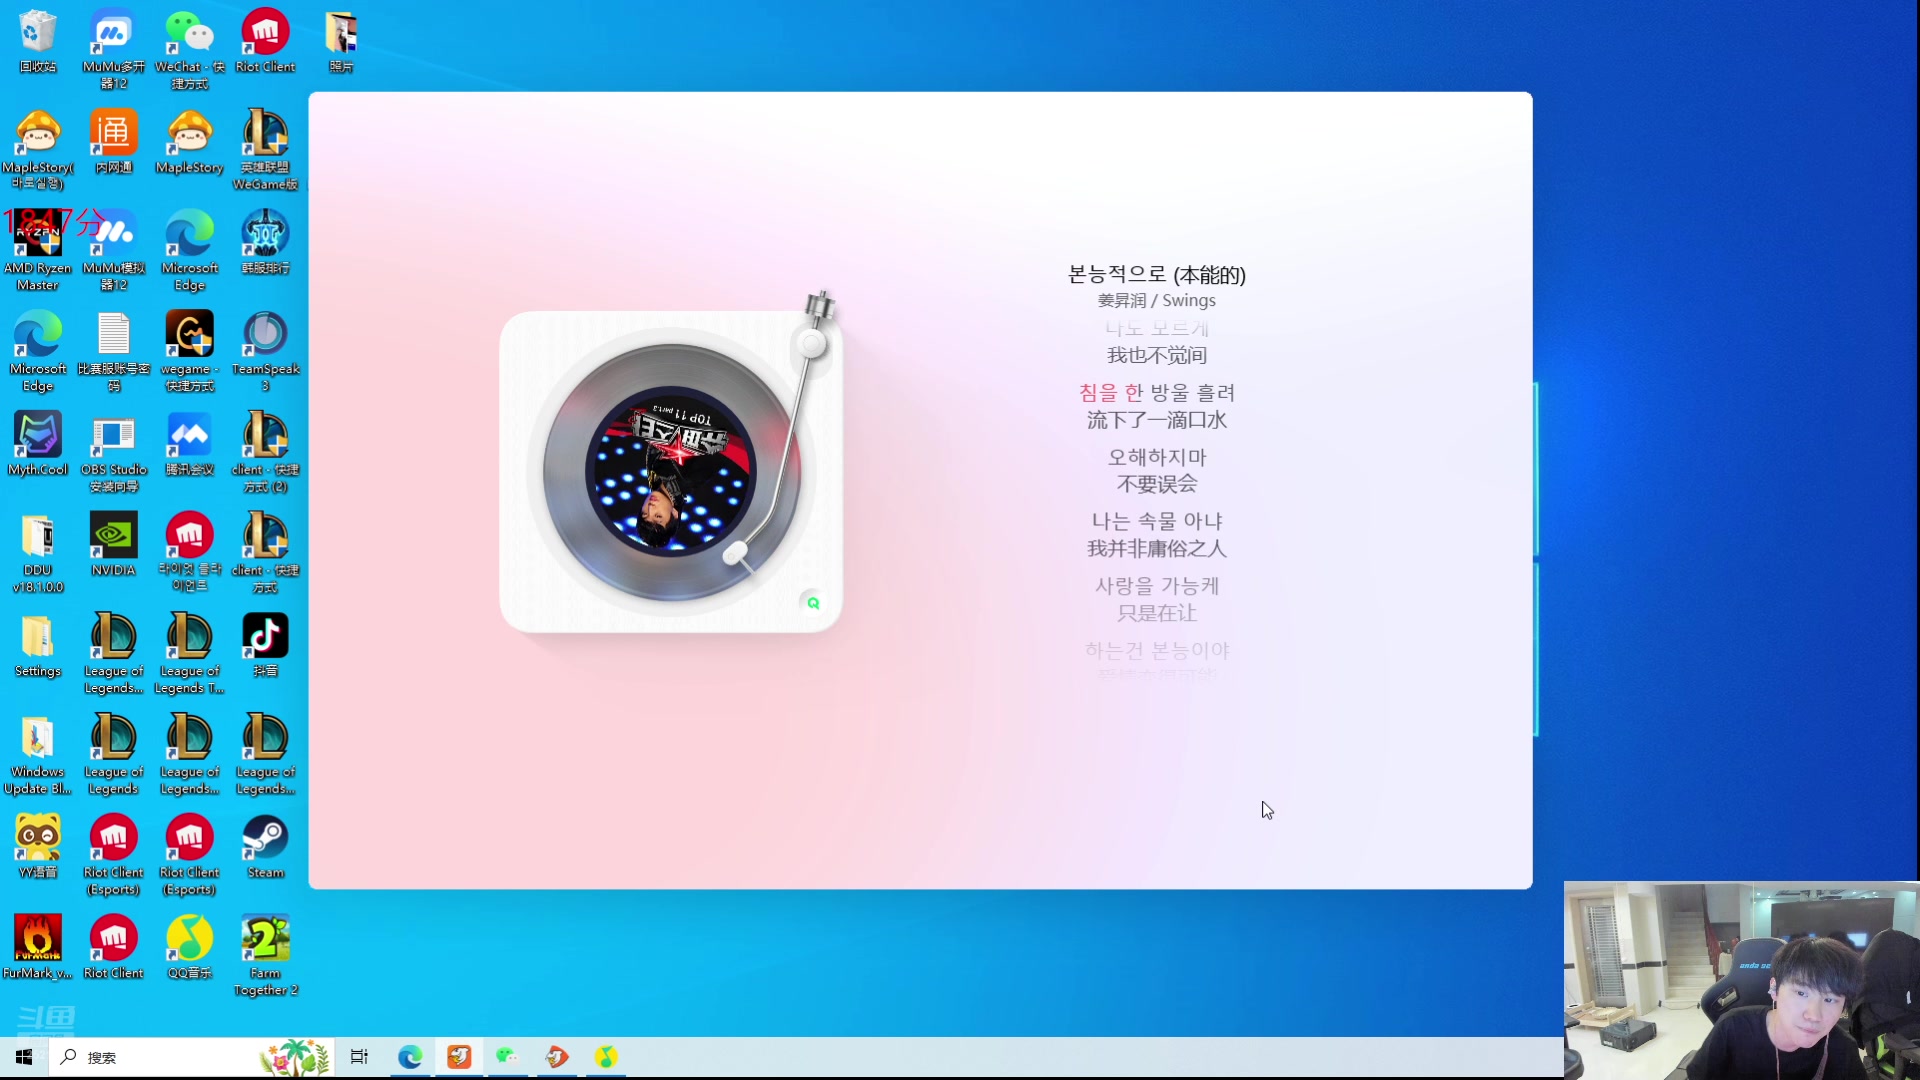Open the 回收站 recycle bin icon
This screenshot has width=1920, height=1080.
tap(37, 41)
